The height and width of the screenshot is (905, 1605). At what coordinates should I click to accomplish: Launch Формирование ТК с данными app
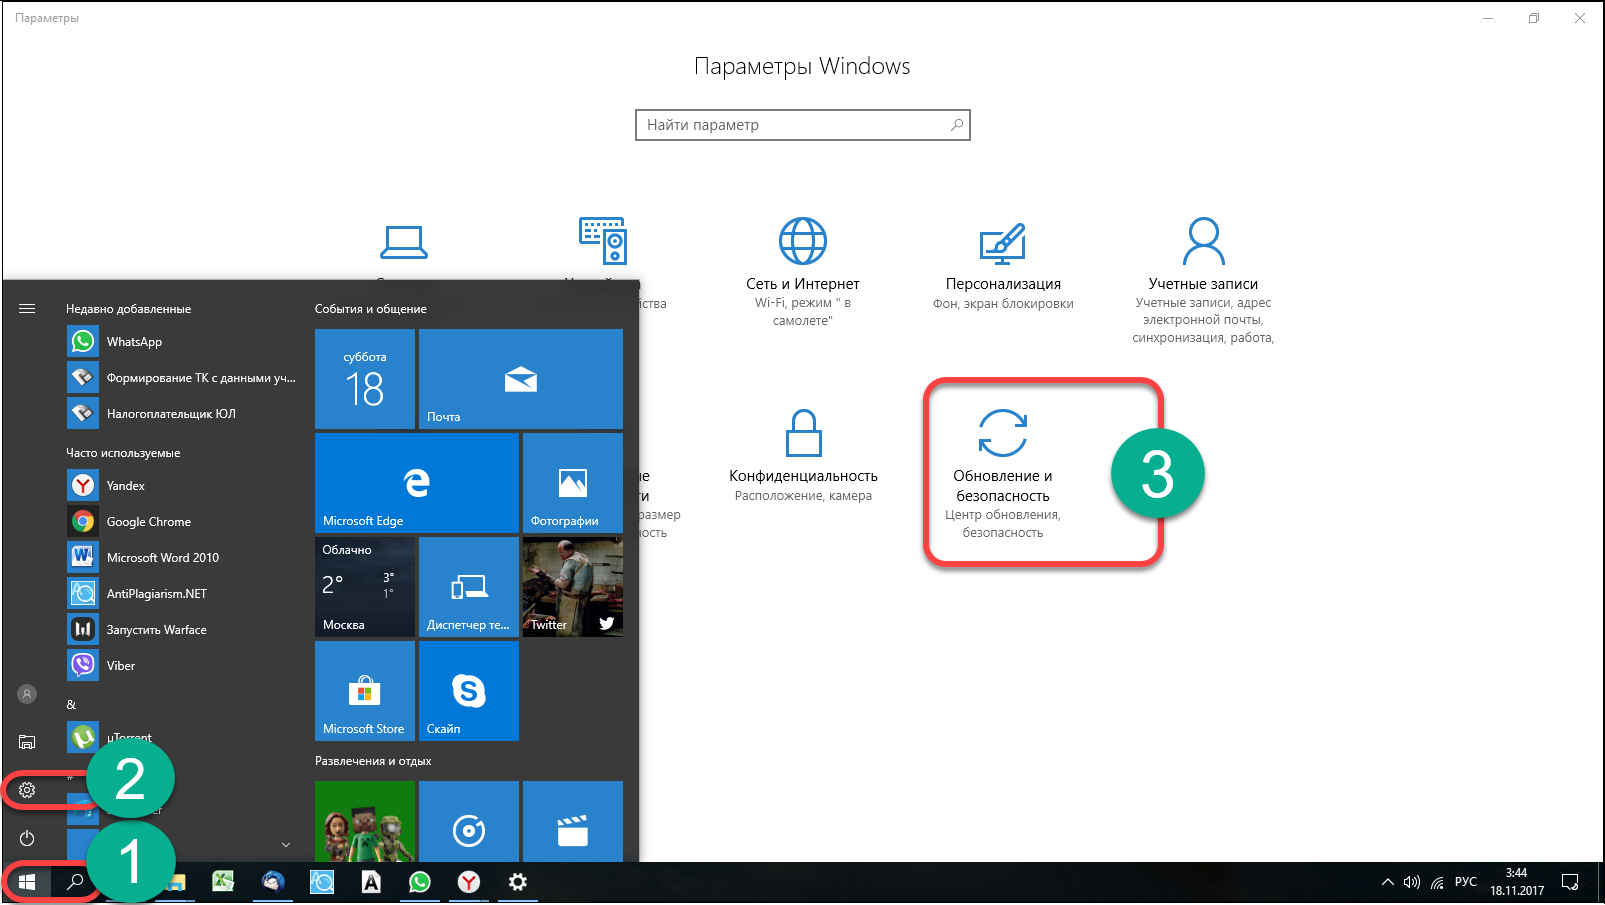tap(180, 378)
